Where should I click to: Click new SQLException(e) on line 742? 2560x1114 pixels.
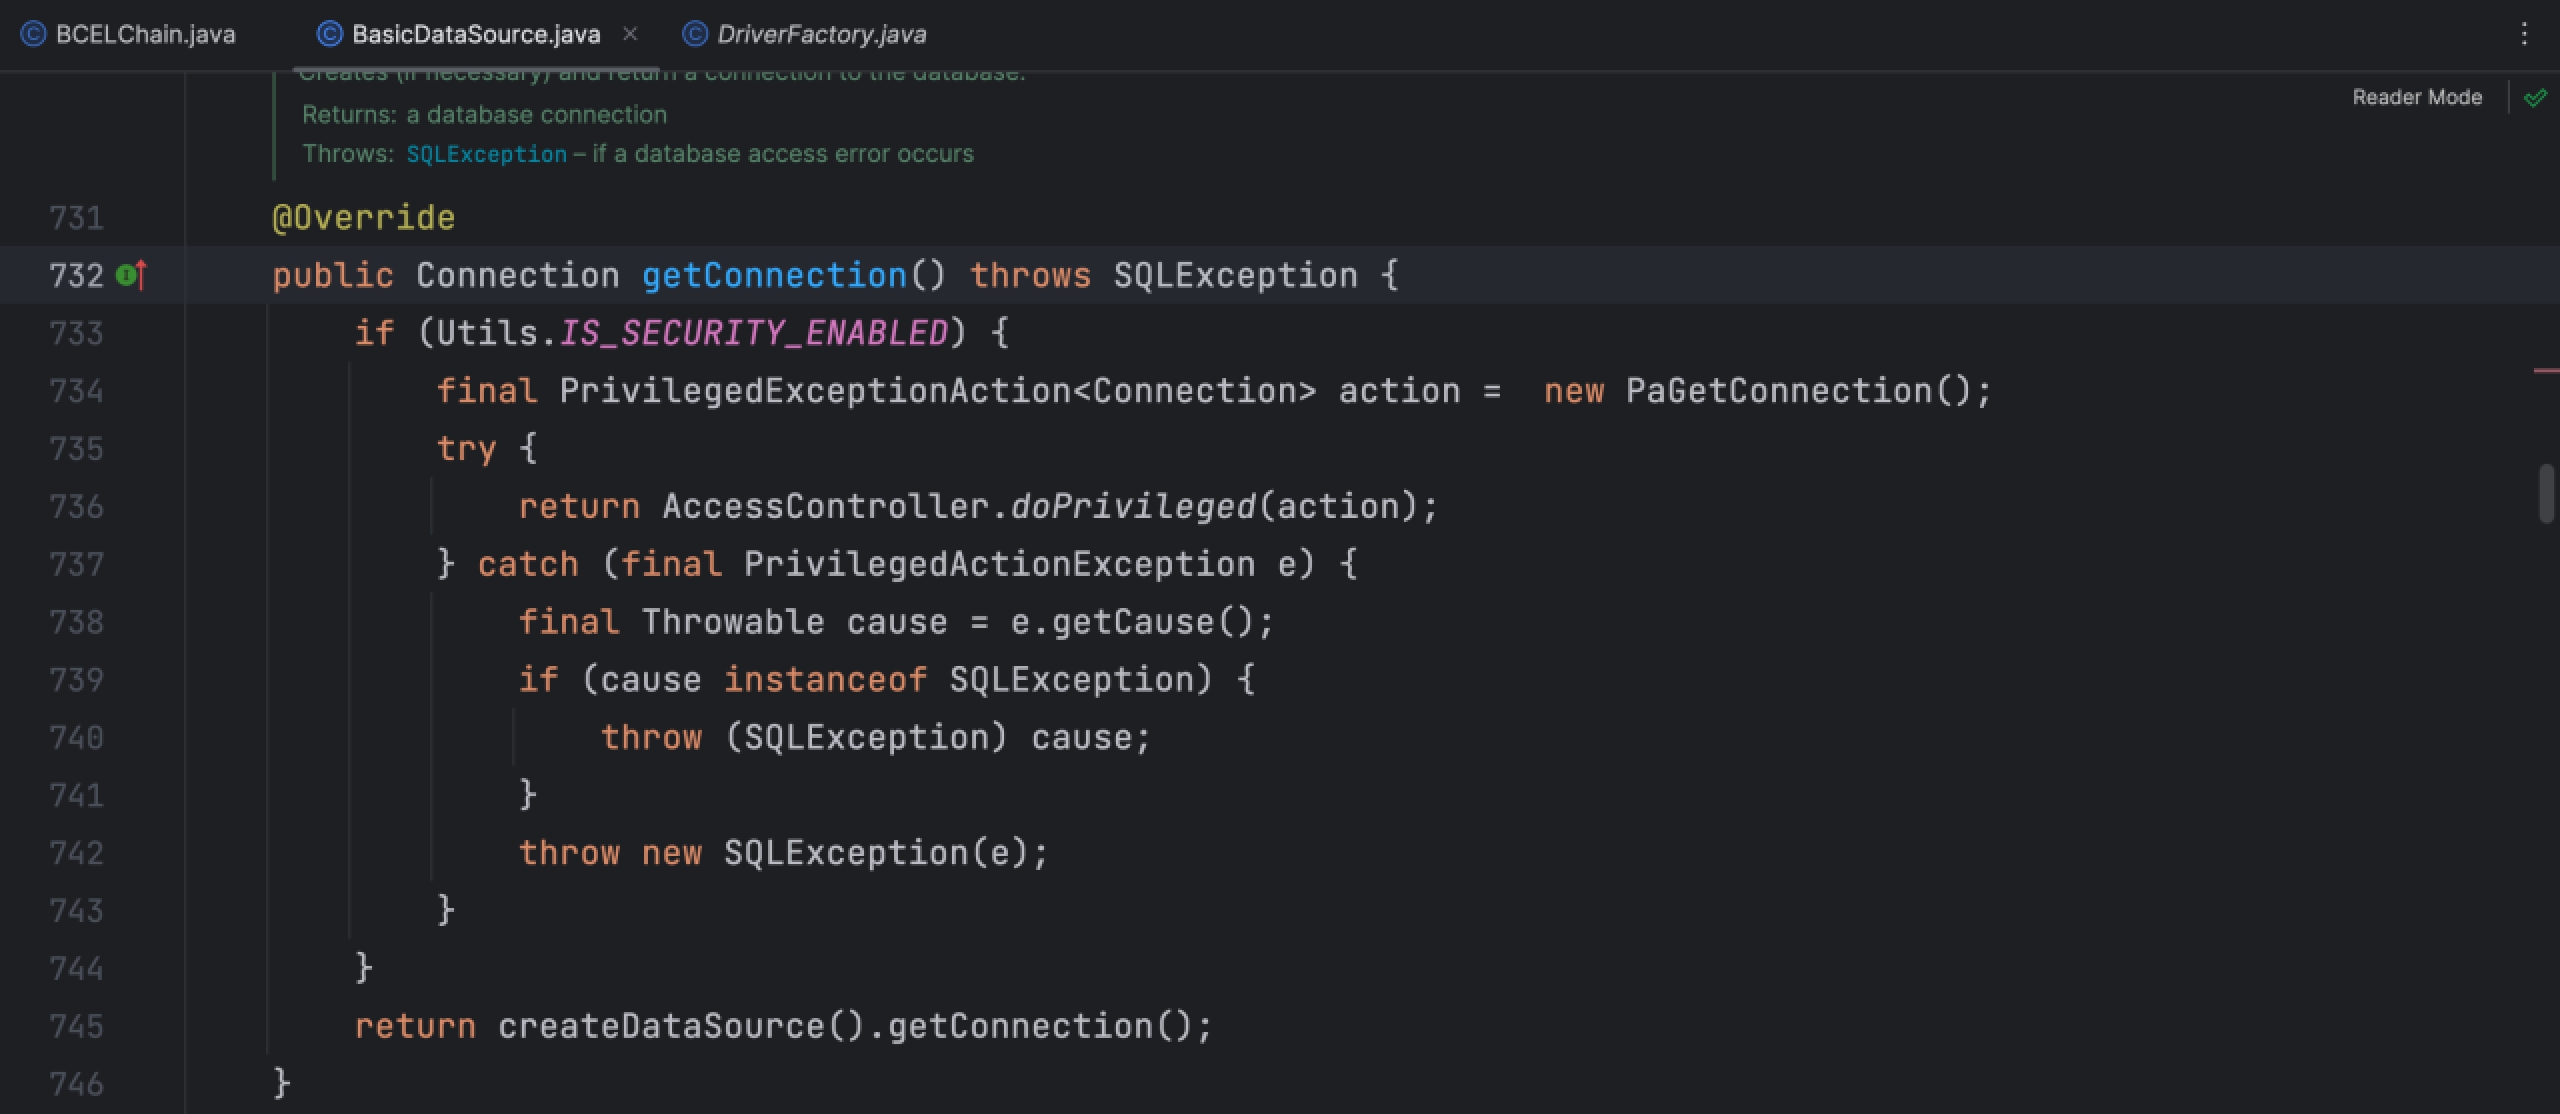[x=834, y=853]
